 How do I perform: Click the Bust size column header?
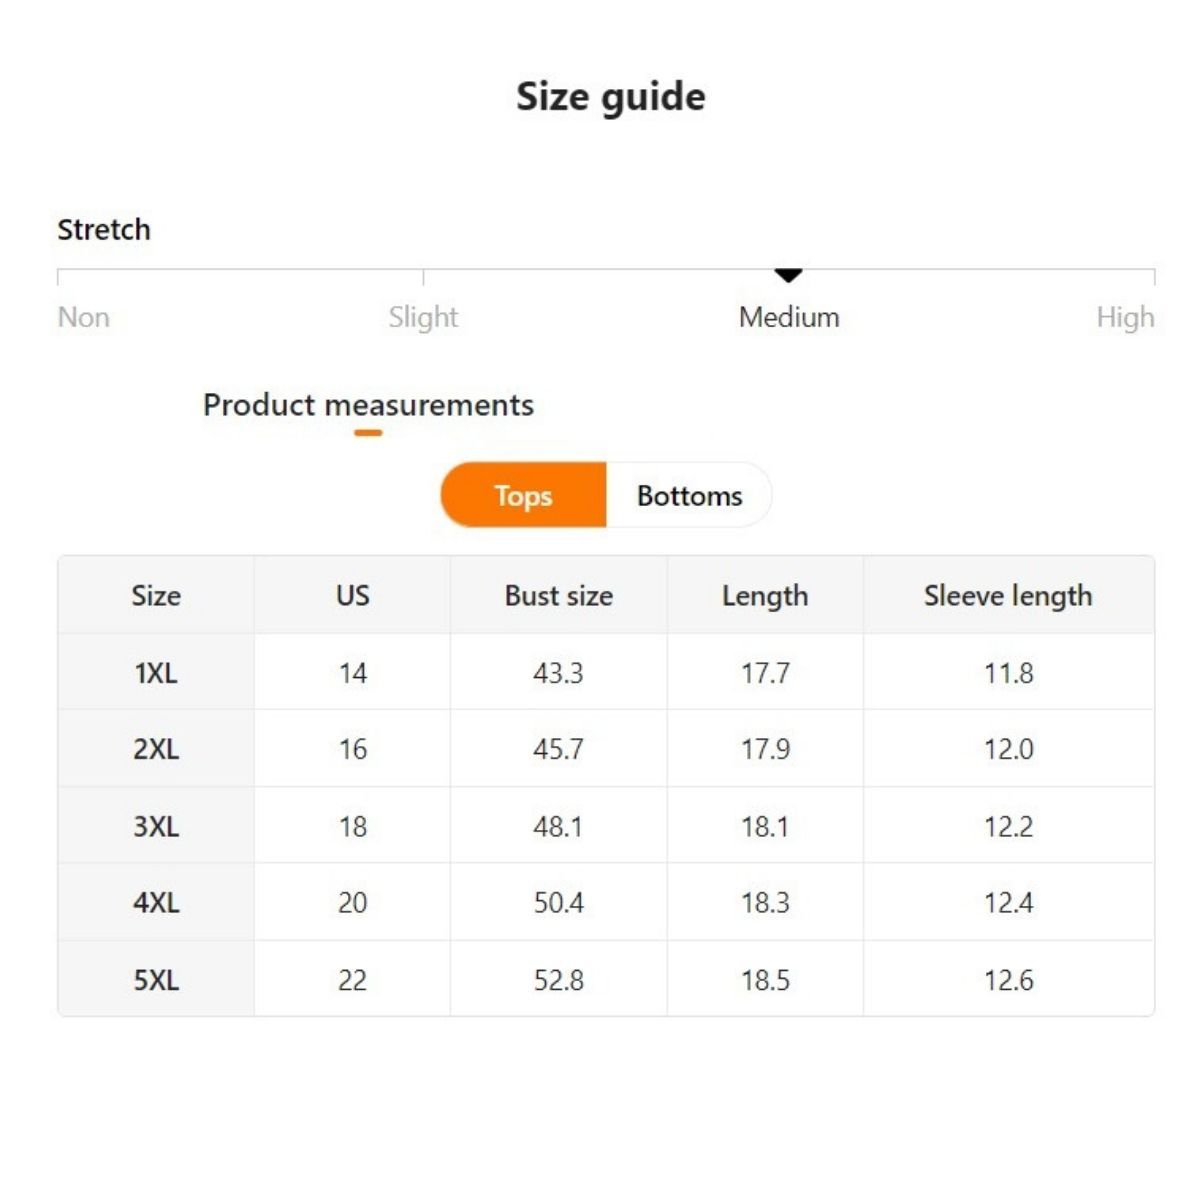[558, 595]
